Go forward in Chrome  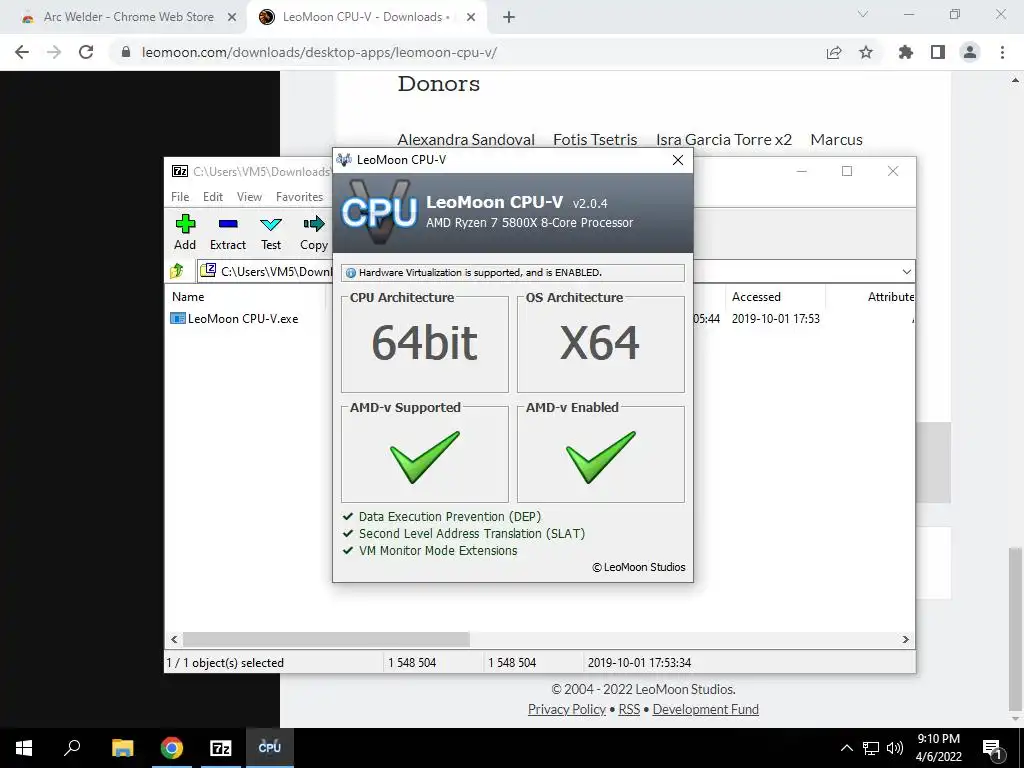tap(54, 52)
